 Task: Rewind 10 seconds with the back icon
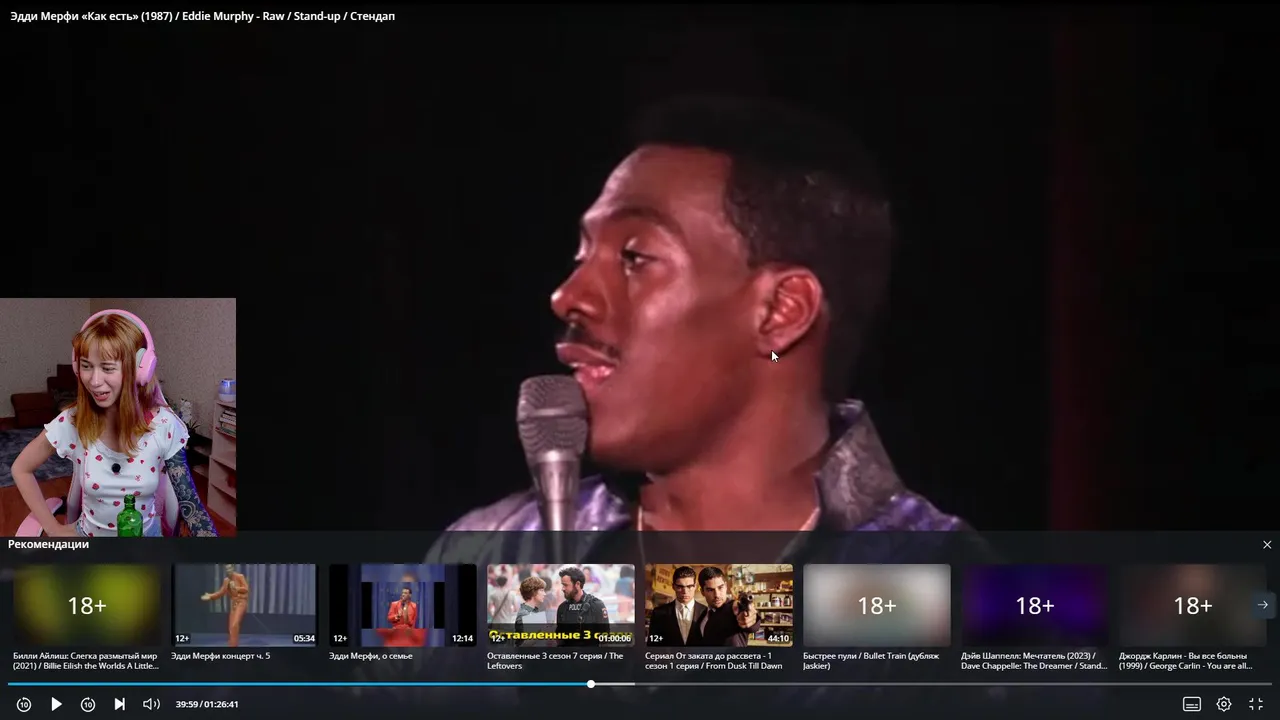[x=24, y=704]
